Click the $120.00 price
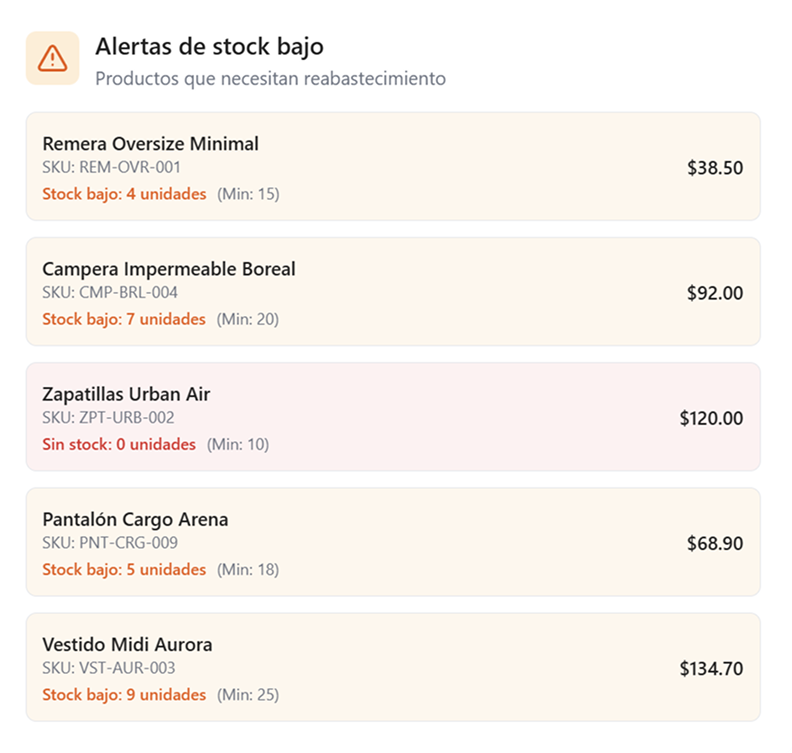This screenshot has height=753, width=792. pyautogui.click(x=711, y=418)
